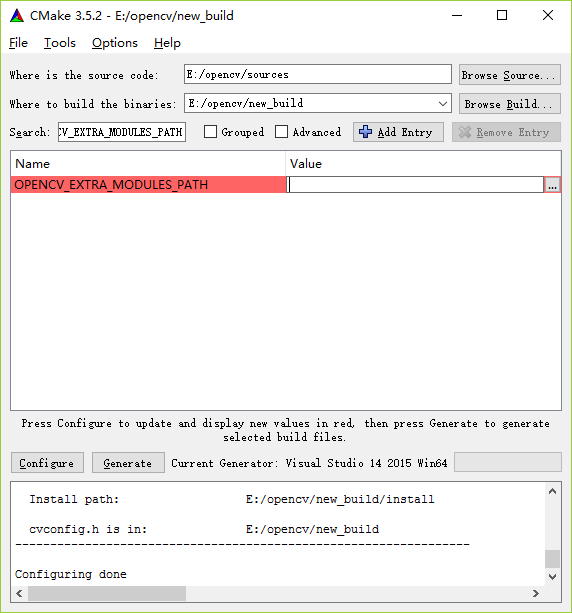Maximize the CMake window

point(502,16)
